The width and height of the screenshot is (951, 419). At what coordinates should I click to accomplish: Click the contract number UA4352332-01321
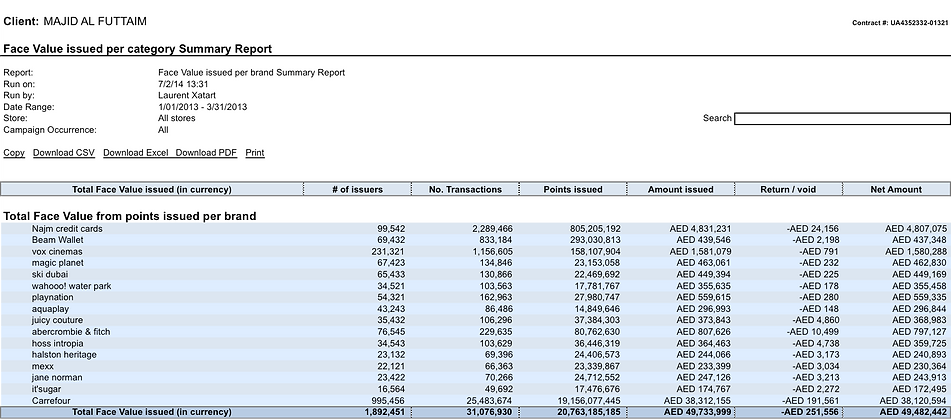coord(919,23)
